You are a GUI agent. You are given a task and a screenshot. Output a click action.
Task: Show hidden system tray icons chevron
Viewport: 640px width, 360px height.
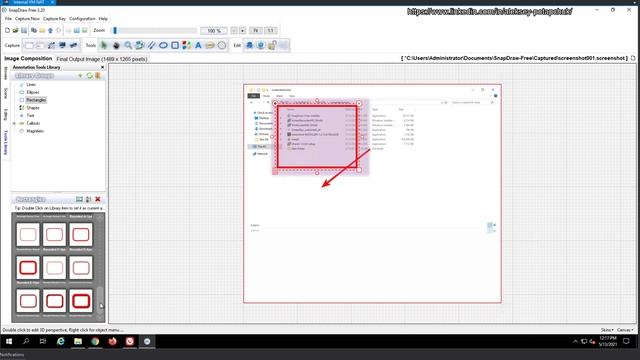pos(575,341)
